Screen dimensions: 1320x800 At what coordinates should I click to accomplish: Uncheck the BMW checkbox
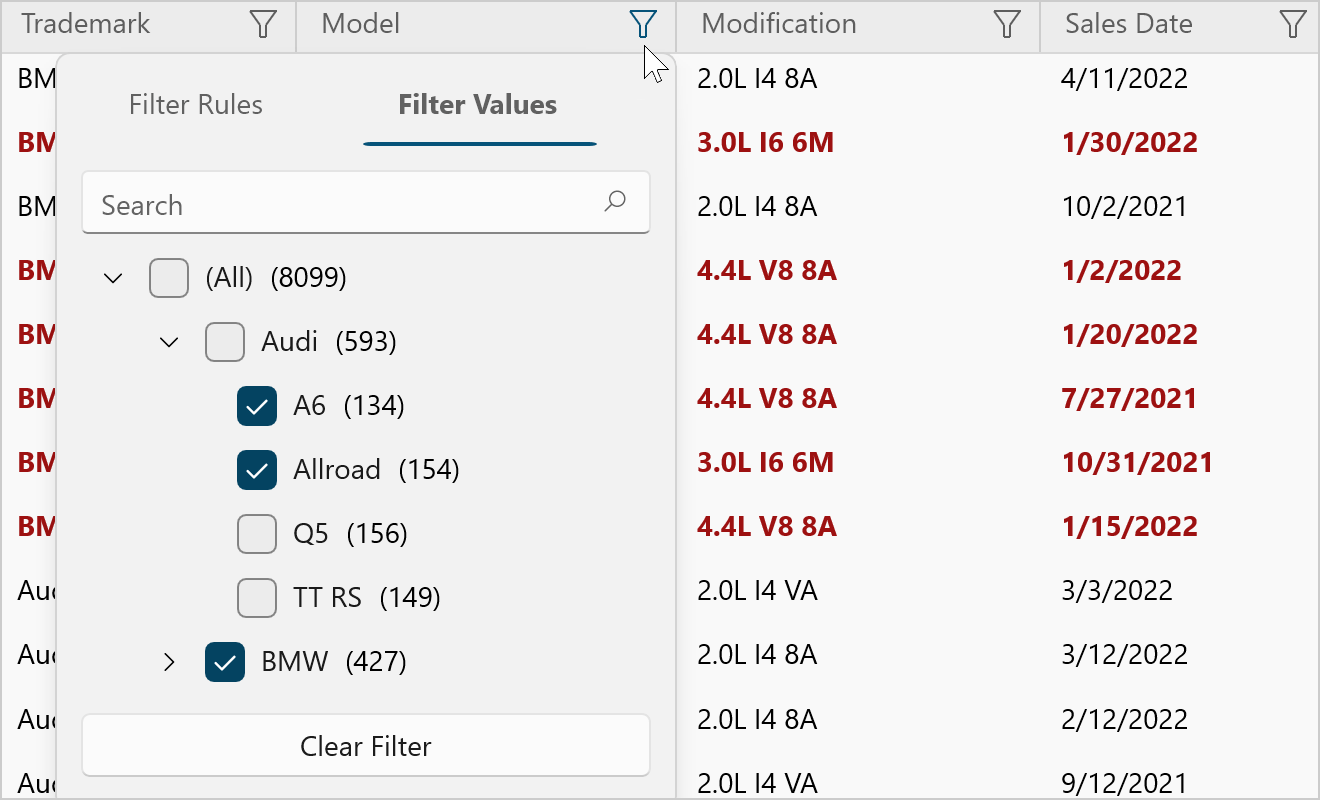click(224, 662)
